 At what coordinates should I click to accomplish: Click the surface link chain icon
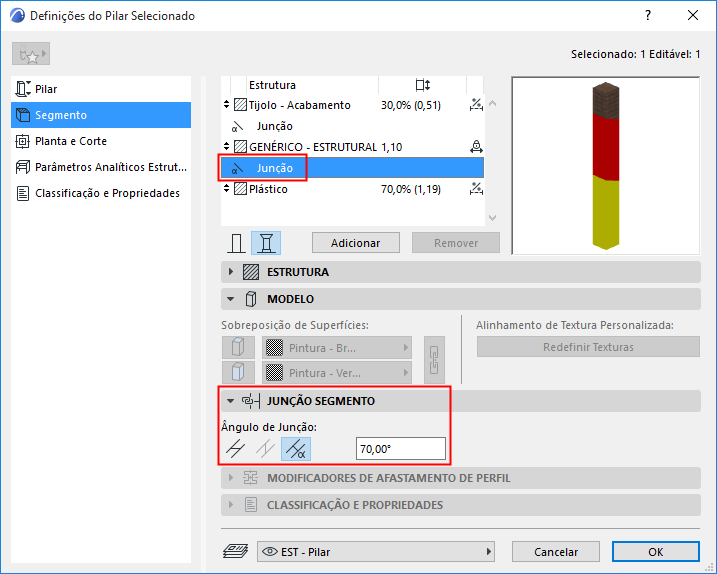click(434, 360)
